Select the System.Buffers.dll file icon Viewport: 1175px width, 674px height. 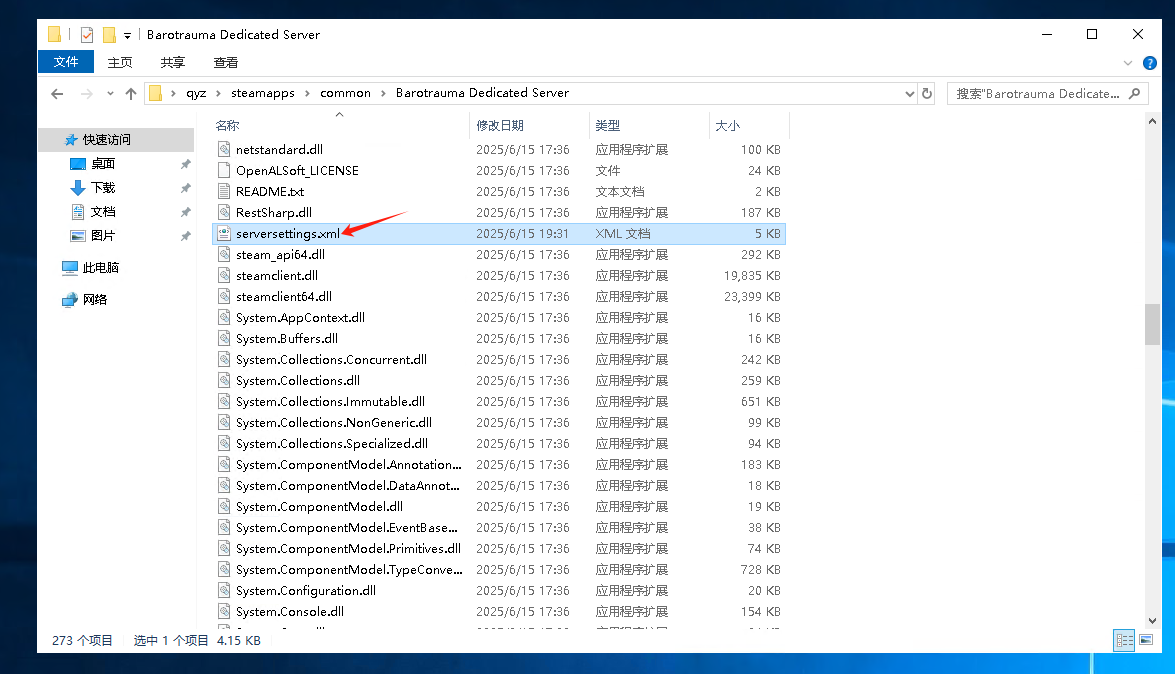point(223,338)
